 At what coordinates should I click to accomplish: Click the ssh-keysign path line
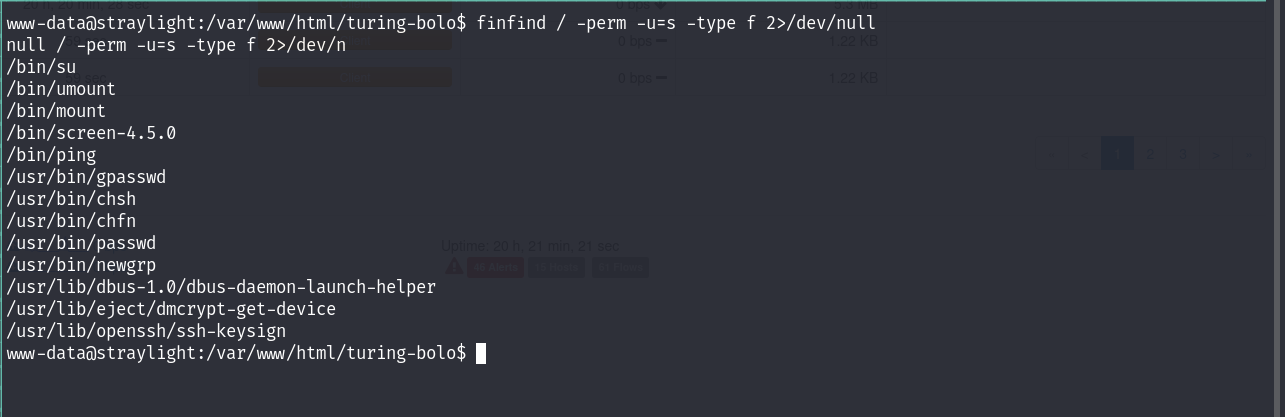[146, 331]
